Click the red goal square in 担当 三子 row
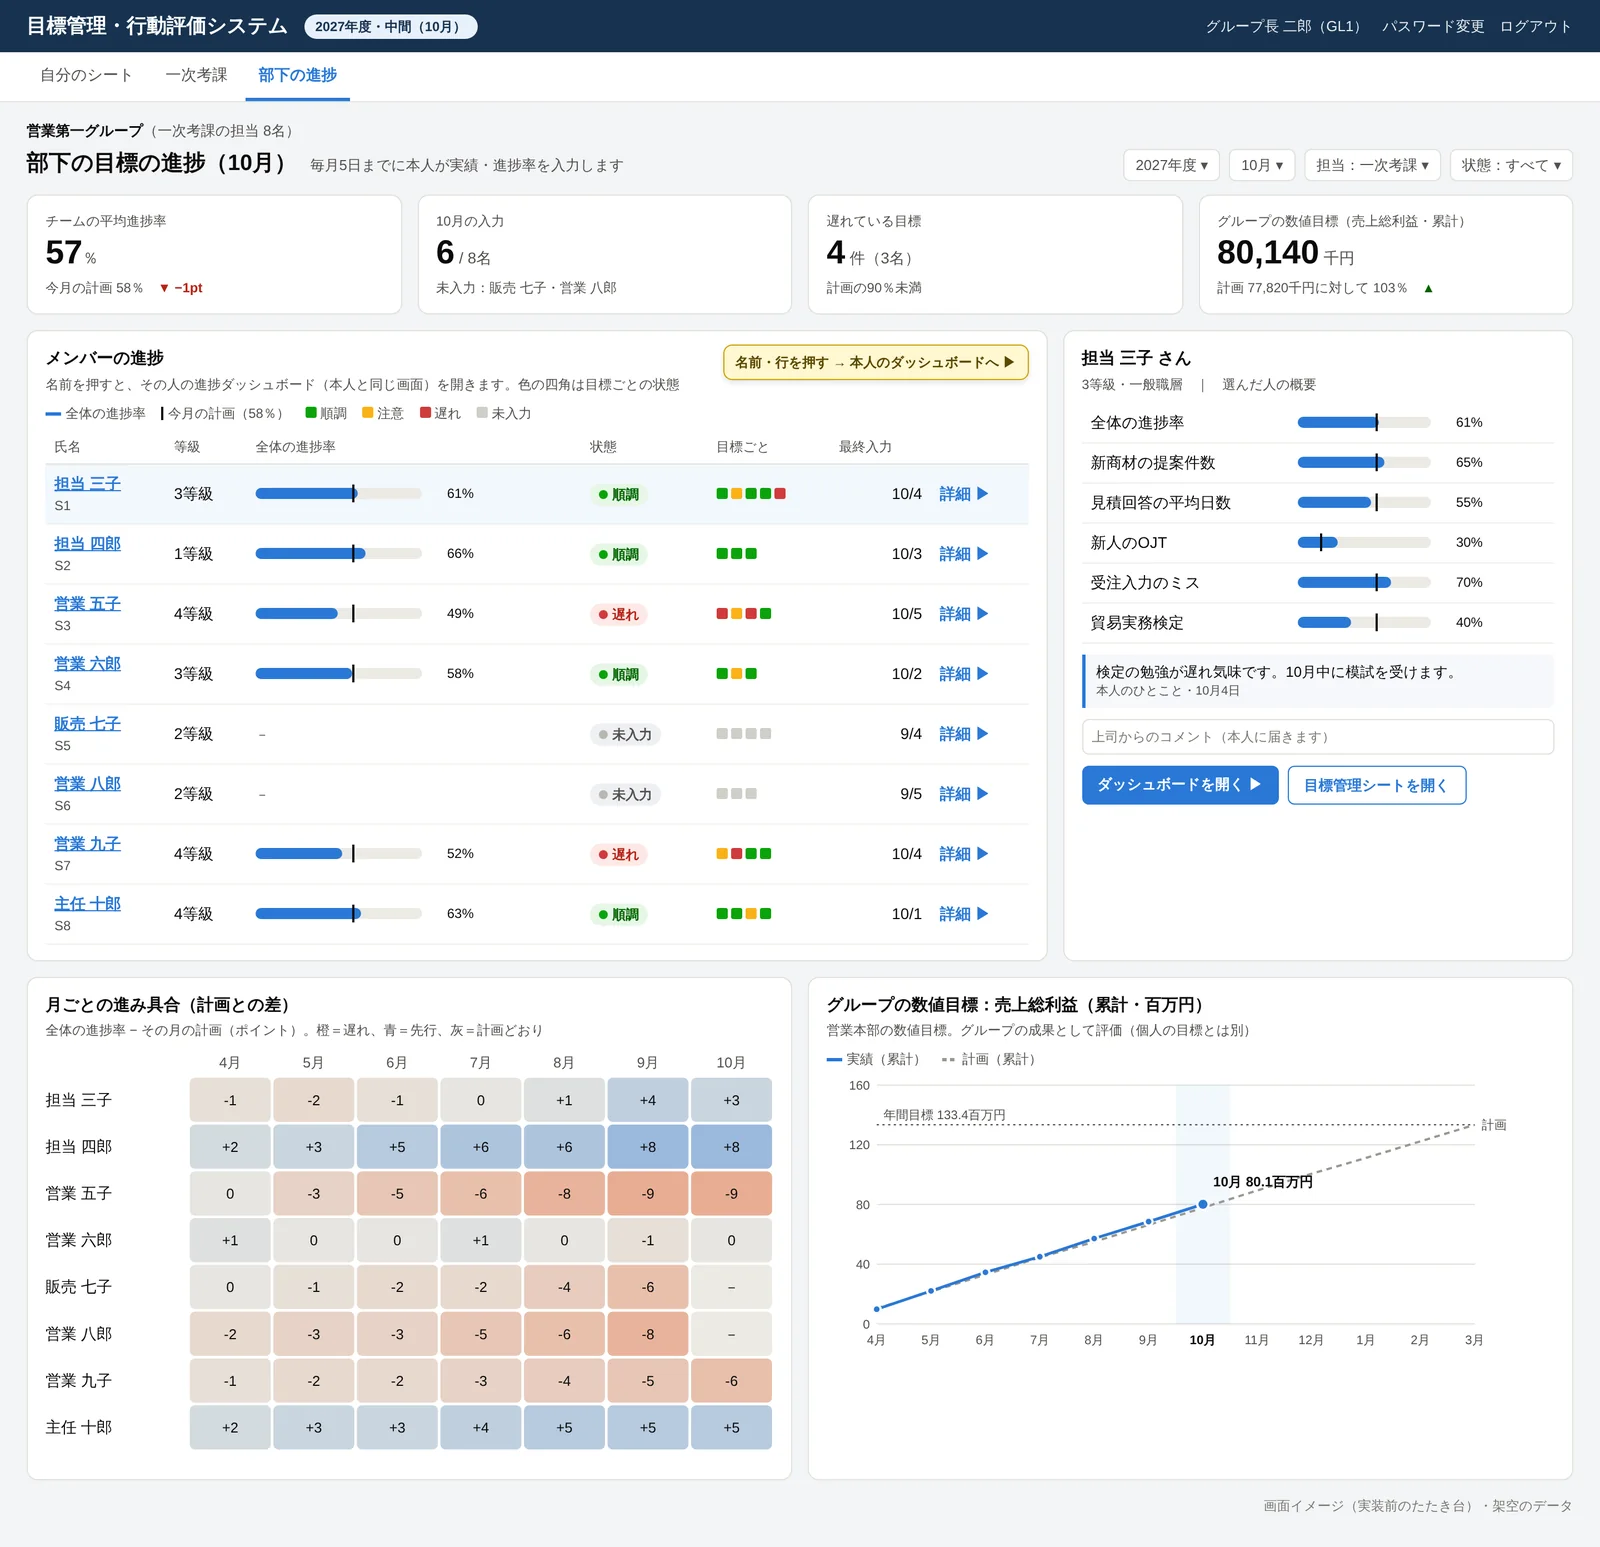This screenshot has height=1547, width=1600. click(x=780, y=493)
